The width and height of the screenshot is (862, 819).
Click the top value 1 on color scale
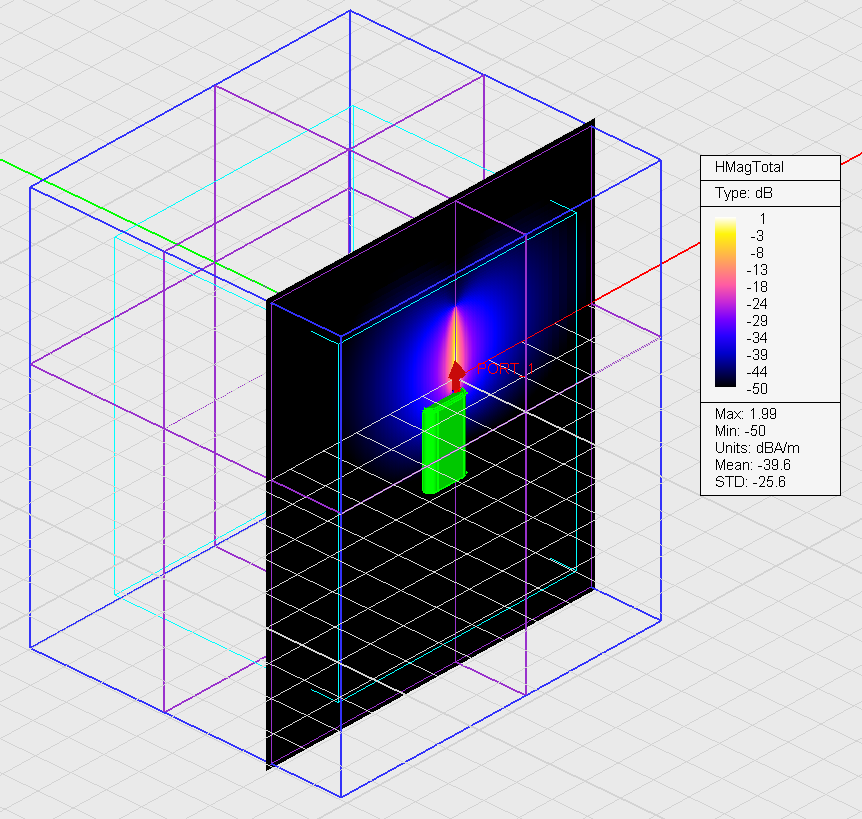[762, 218]
